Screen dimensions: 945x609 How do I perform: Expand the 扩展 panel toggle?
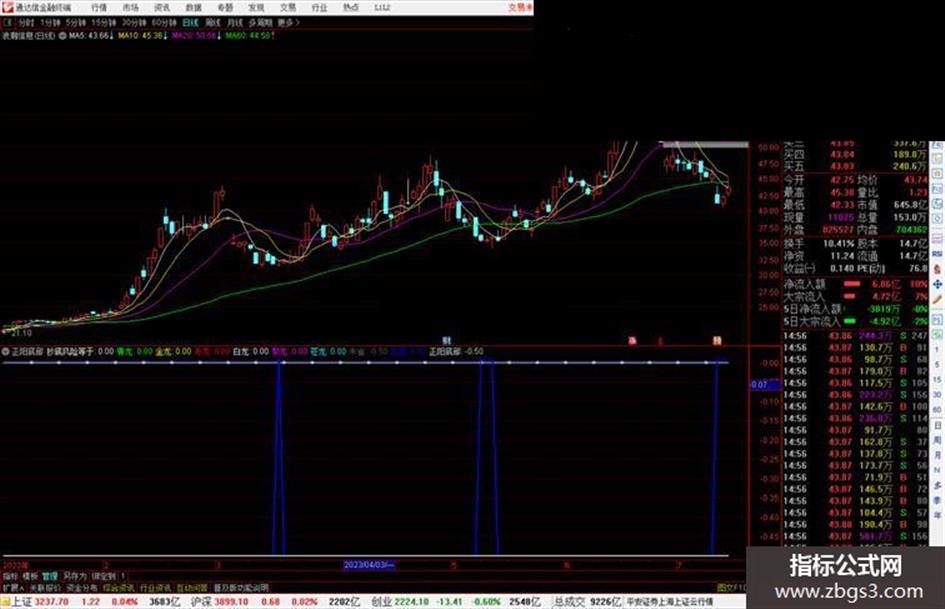[x=13, y=587]
